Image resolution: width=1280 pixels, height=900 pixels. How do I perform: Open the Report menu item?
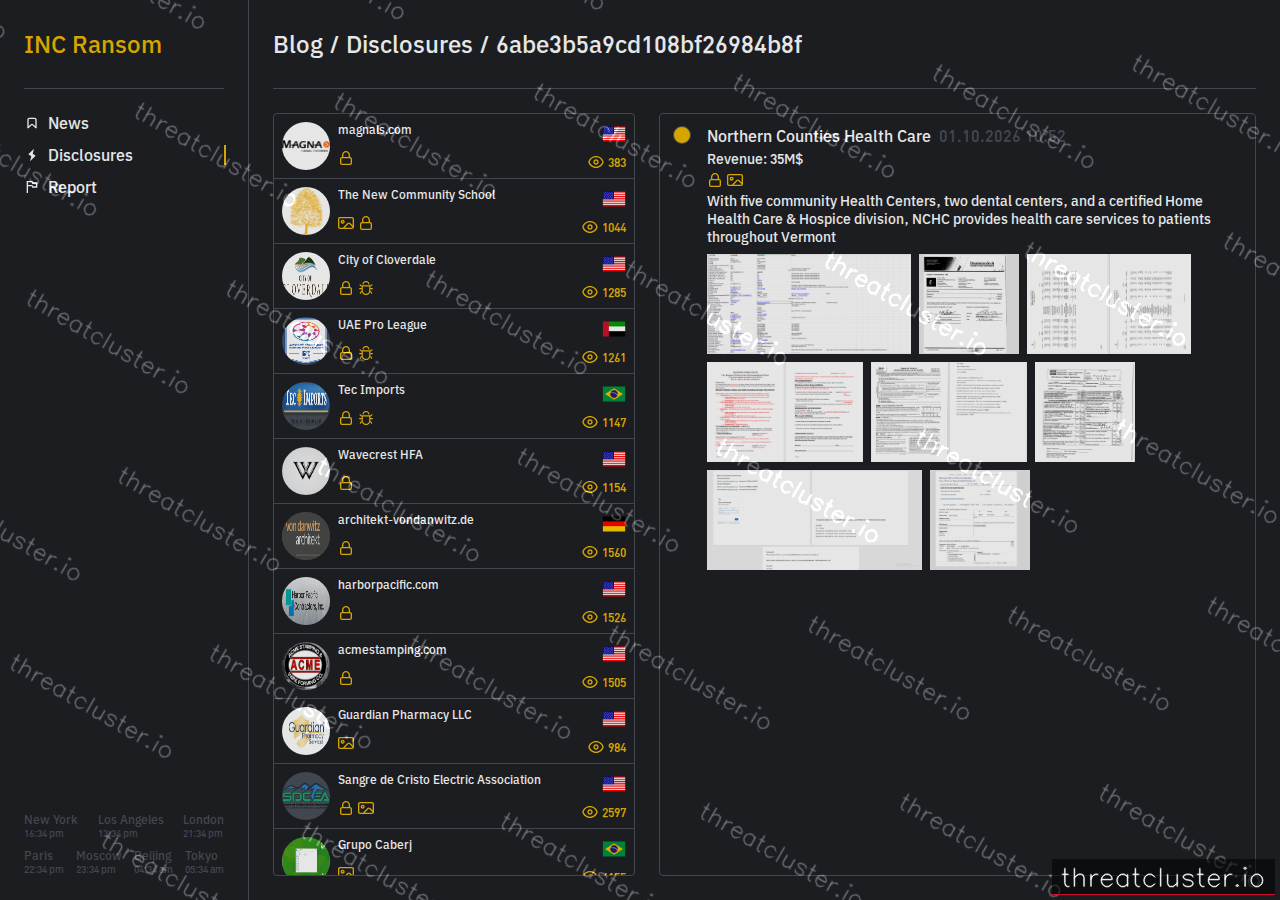pos(72,187)
